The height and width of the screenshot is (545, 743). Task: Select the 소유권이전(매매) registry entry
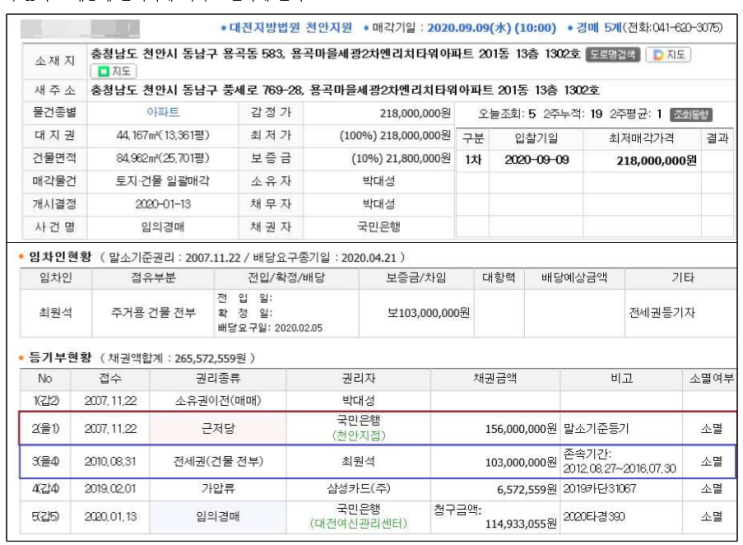[218, 401]
